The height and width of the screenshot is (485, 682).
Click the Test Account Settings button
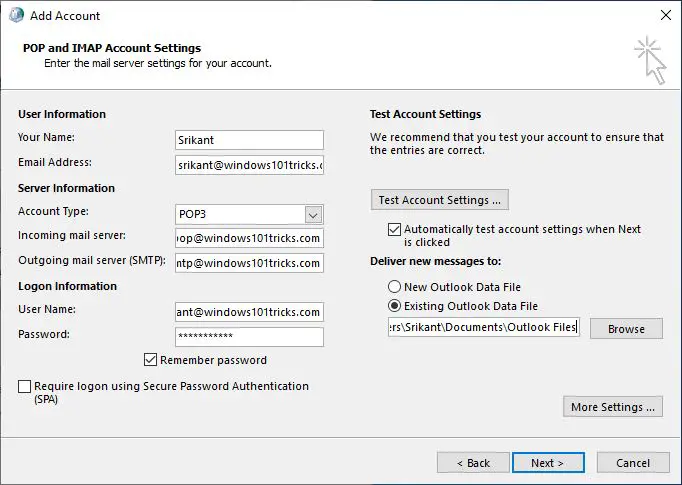click(440, 200)
